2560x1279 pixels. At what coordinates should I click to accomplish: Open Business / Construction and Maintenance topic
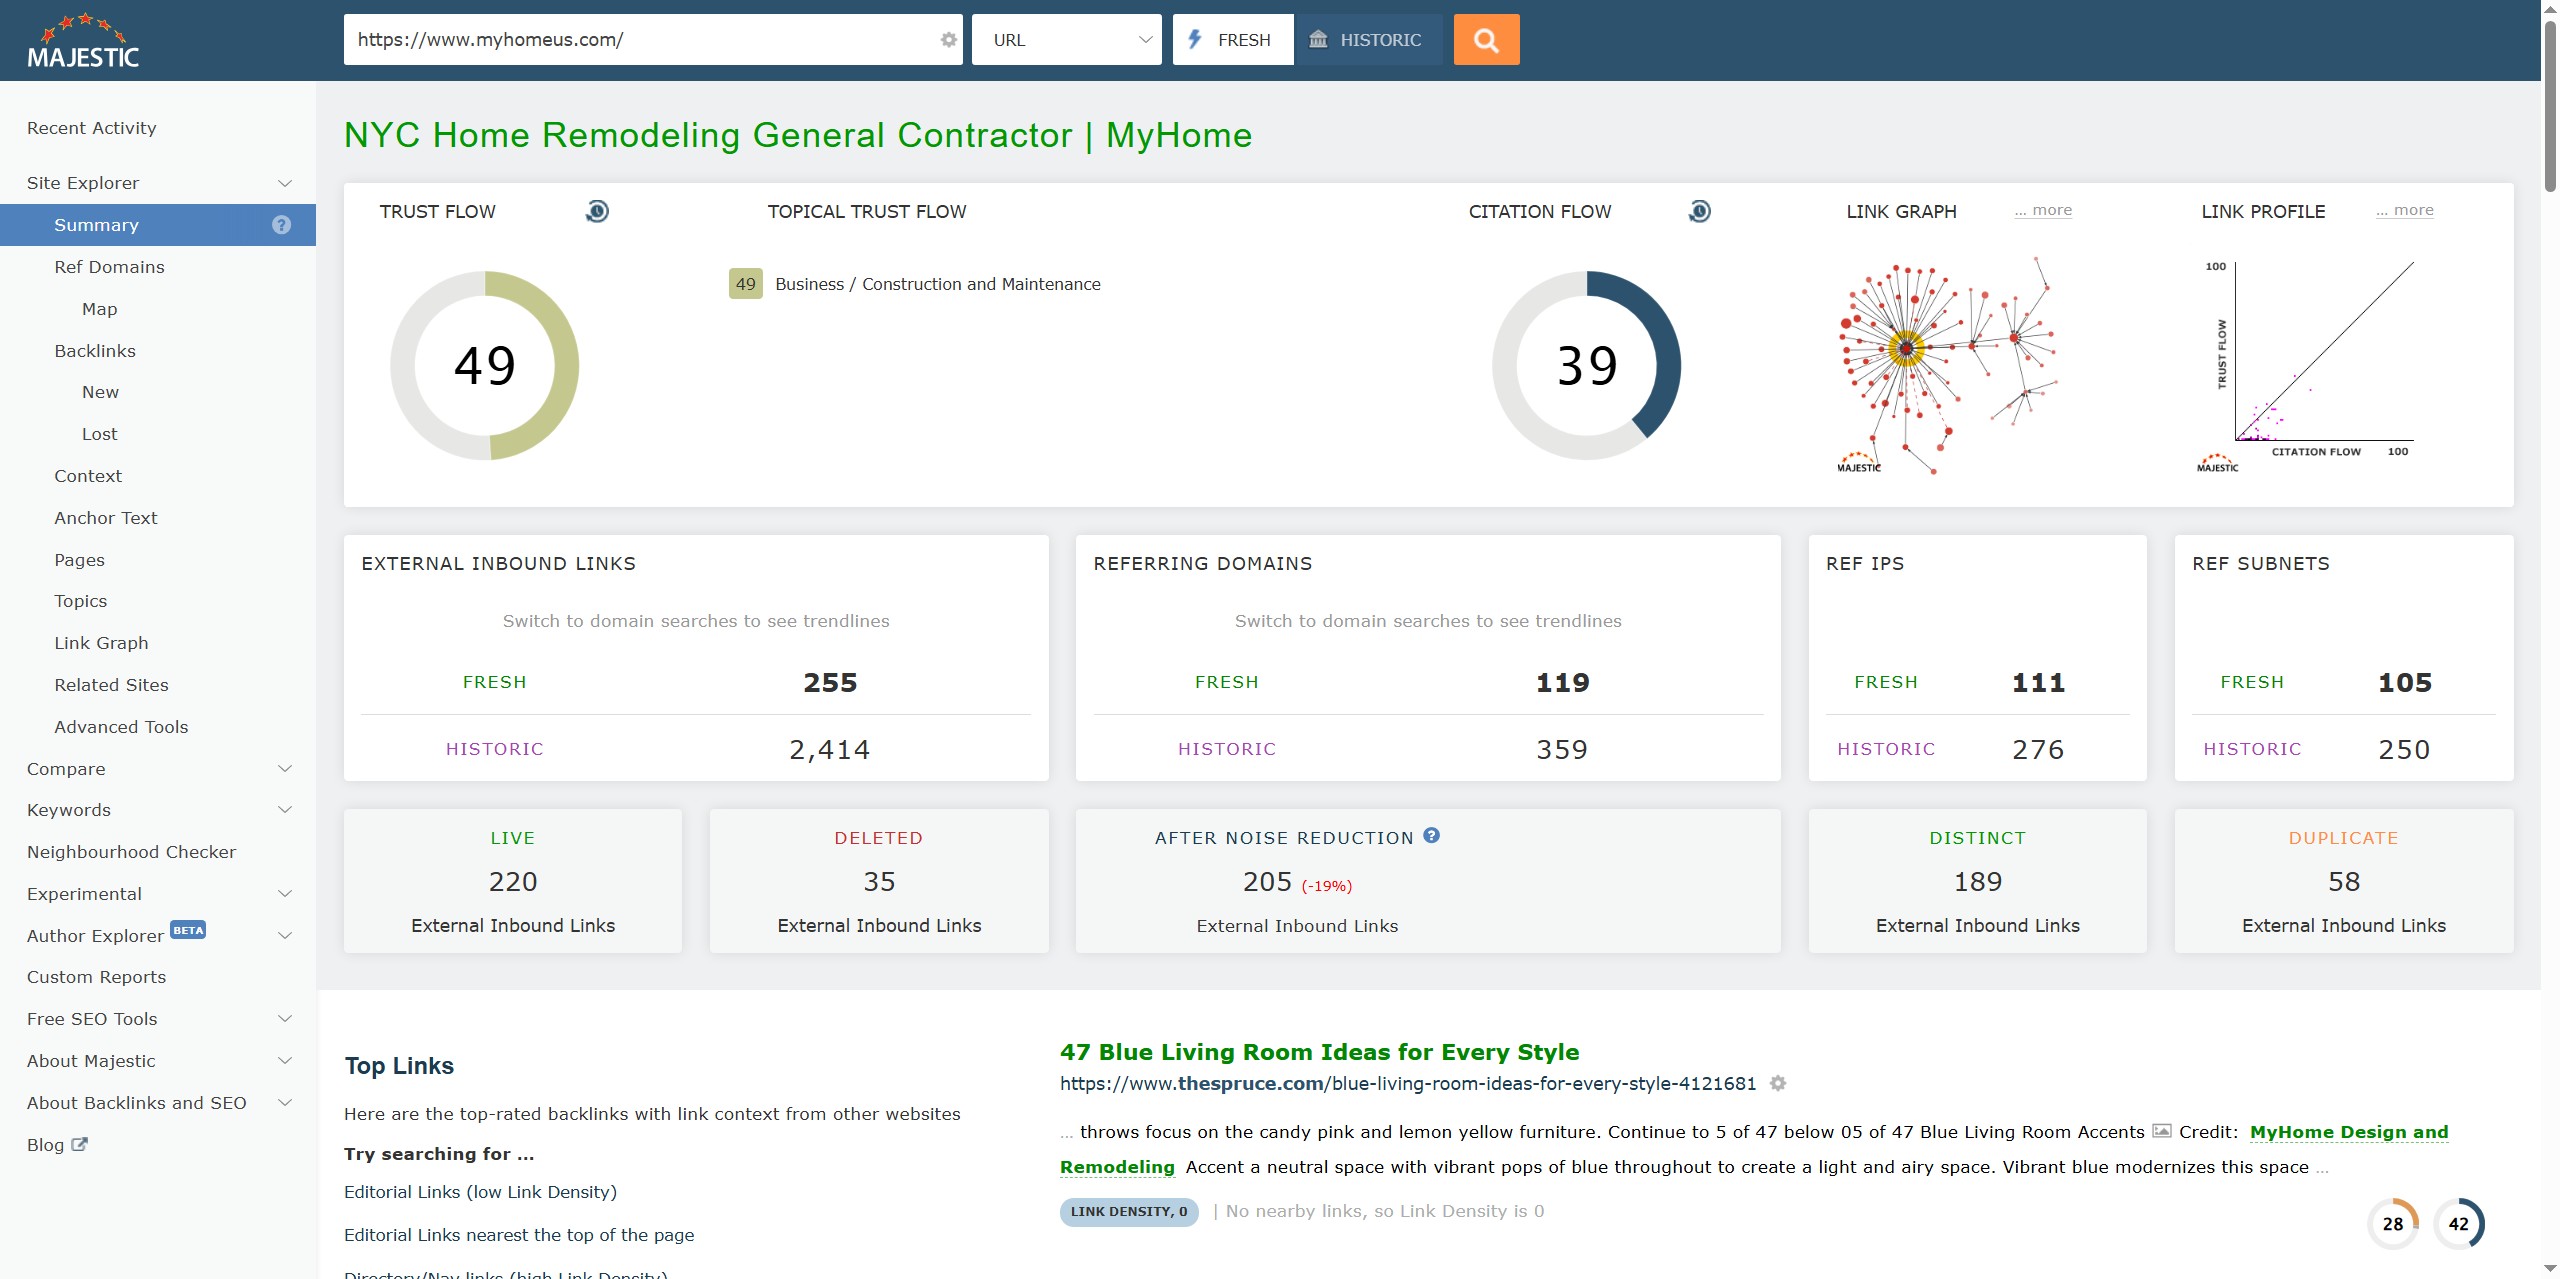tap(937, 284)
